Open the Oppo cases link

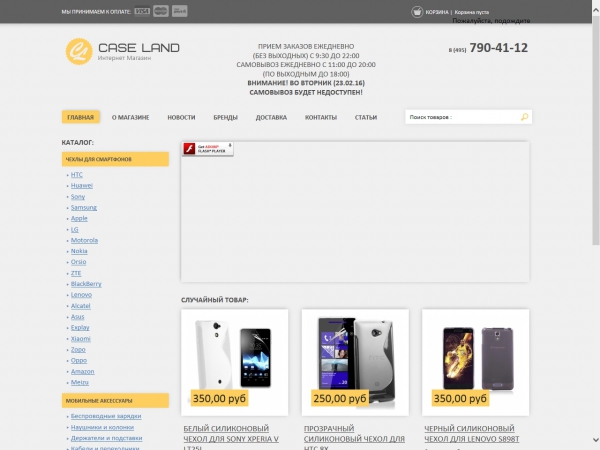coord(79,360)
